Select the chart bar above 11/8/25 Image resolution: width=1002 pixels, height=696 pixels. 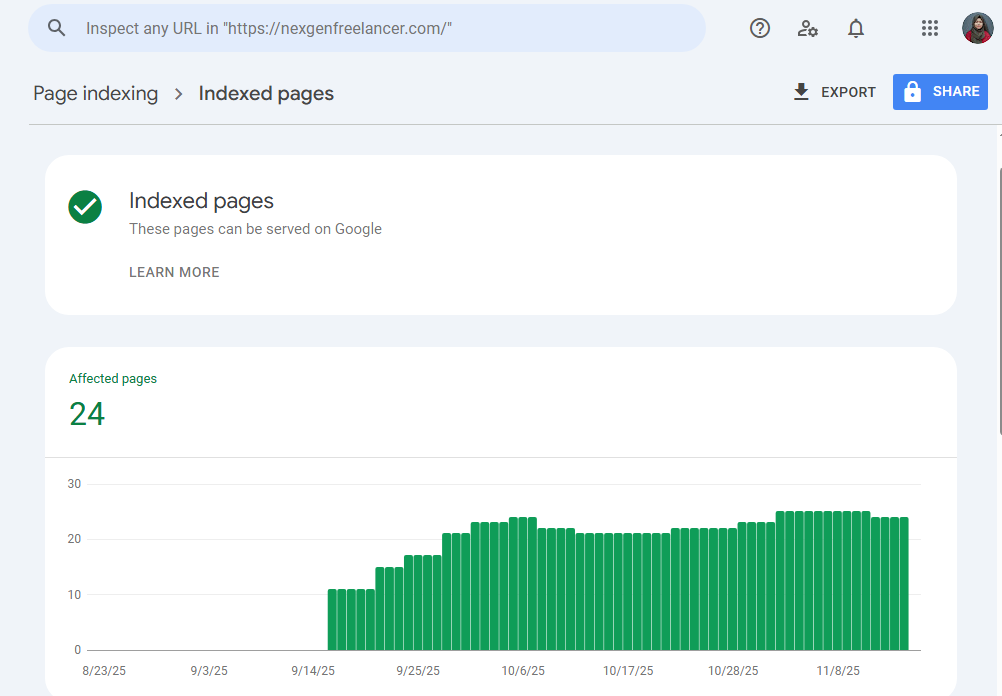828,580
